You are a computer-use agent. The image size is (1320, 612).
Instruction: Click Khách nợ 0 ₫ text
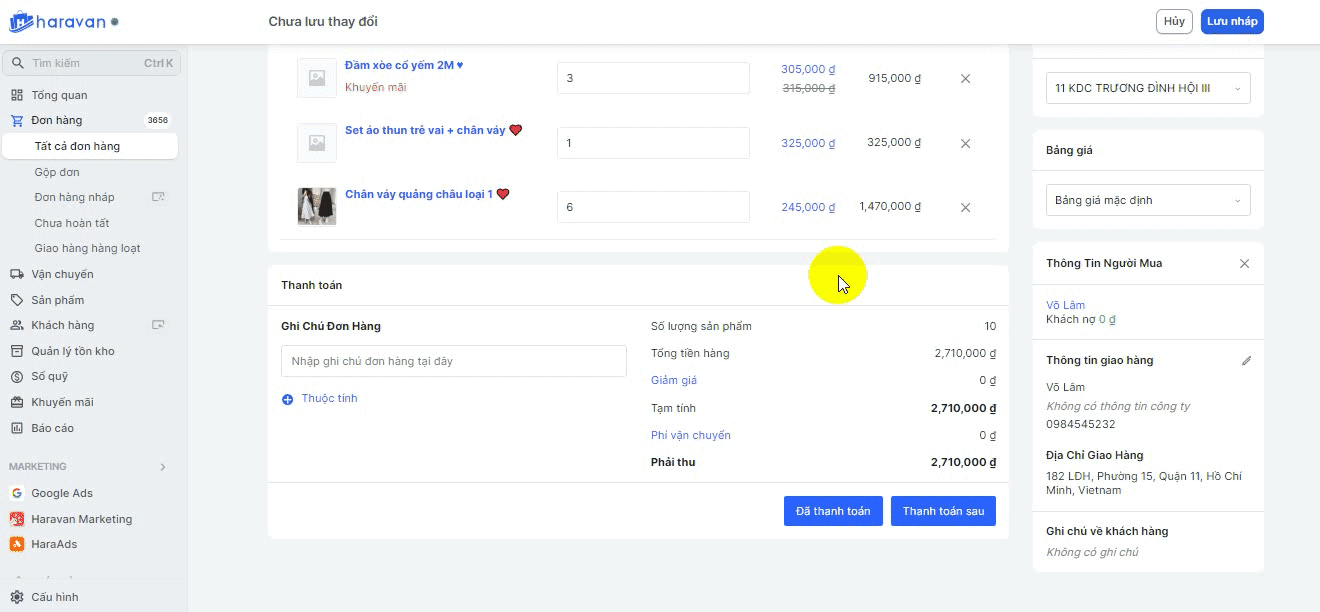click(1081, 320)
